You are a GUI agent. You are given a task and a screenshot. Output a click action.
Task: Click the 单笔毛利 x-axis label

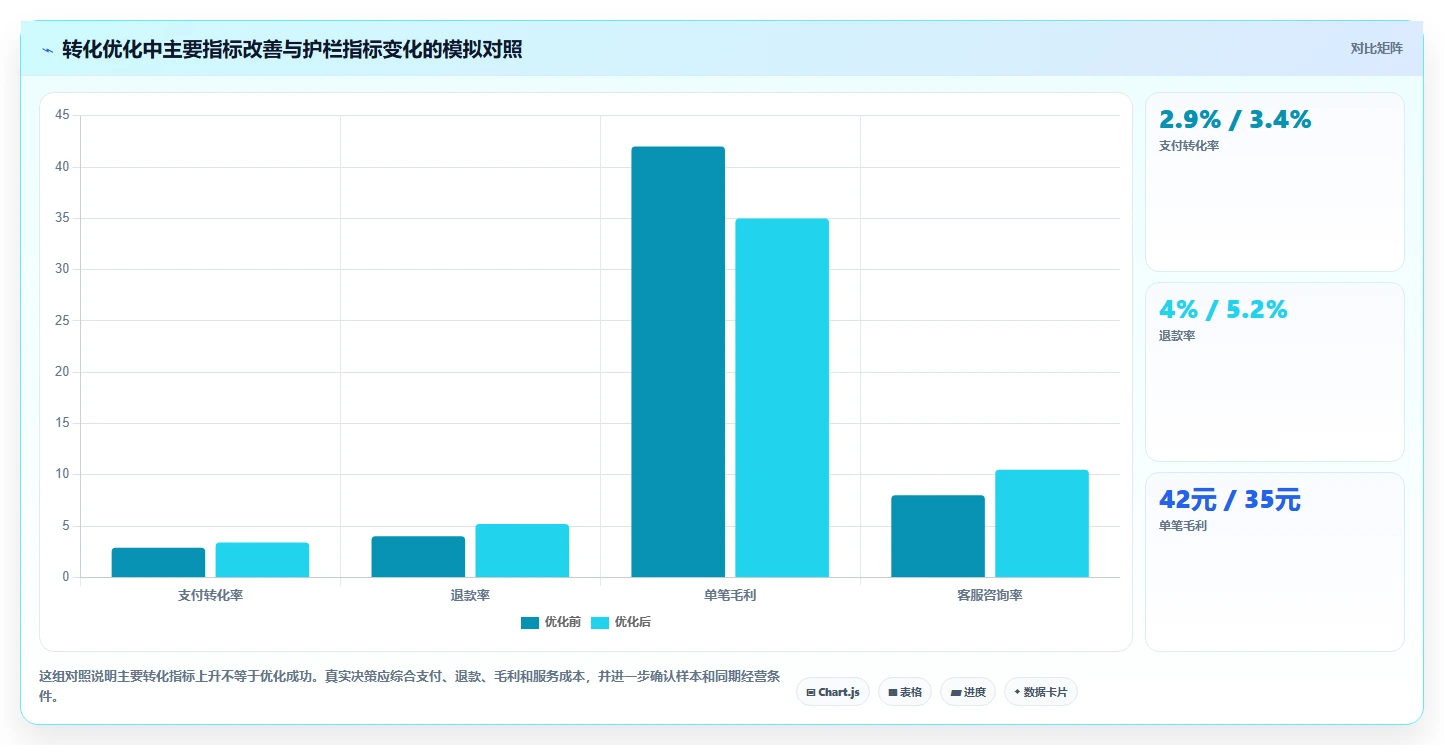(x=730, y=595)
